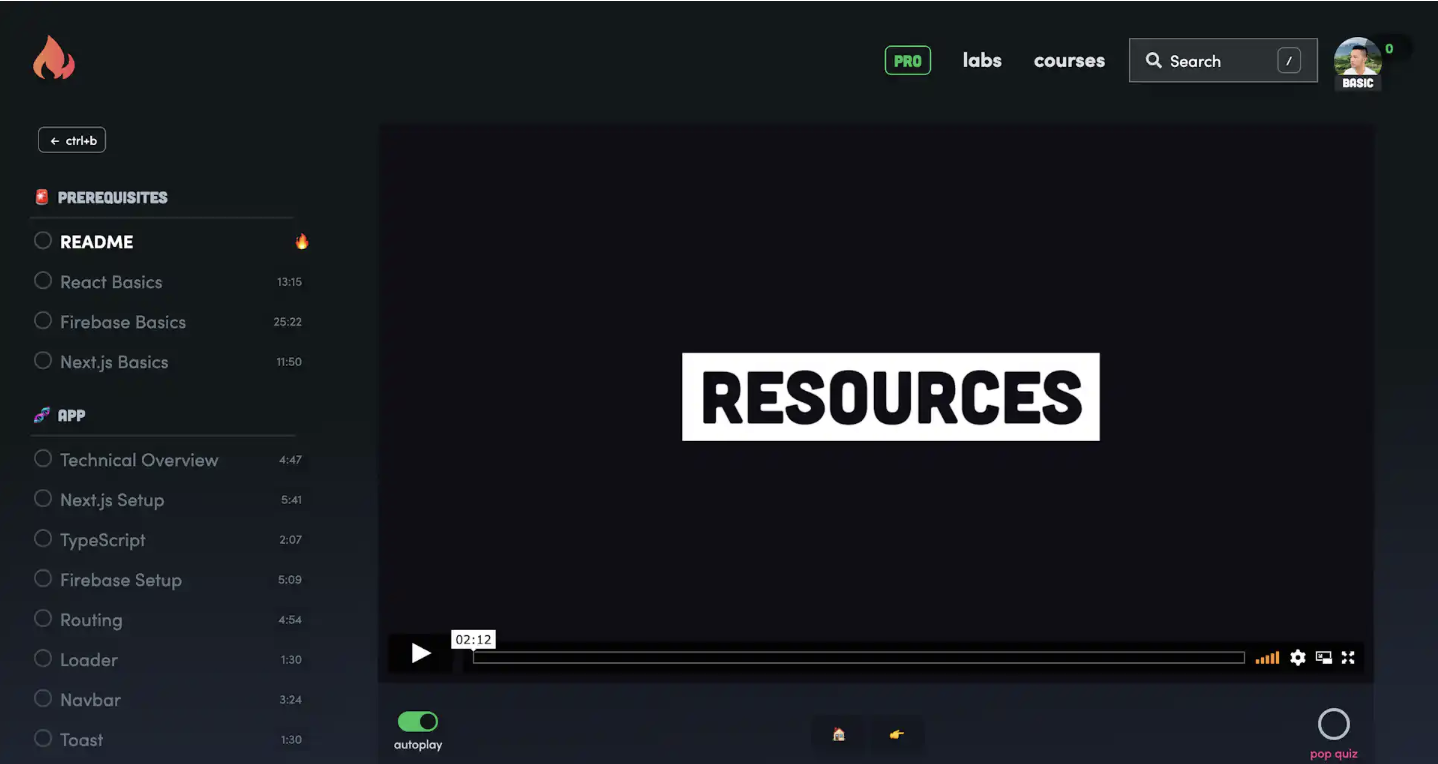Mark React Basics circle complete
The height and width of the screenshot is (764, 1438).
(43, 280)
